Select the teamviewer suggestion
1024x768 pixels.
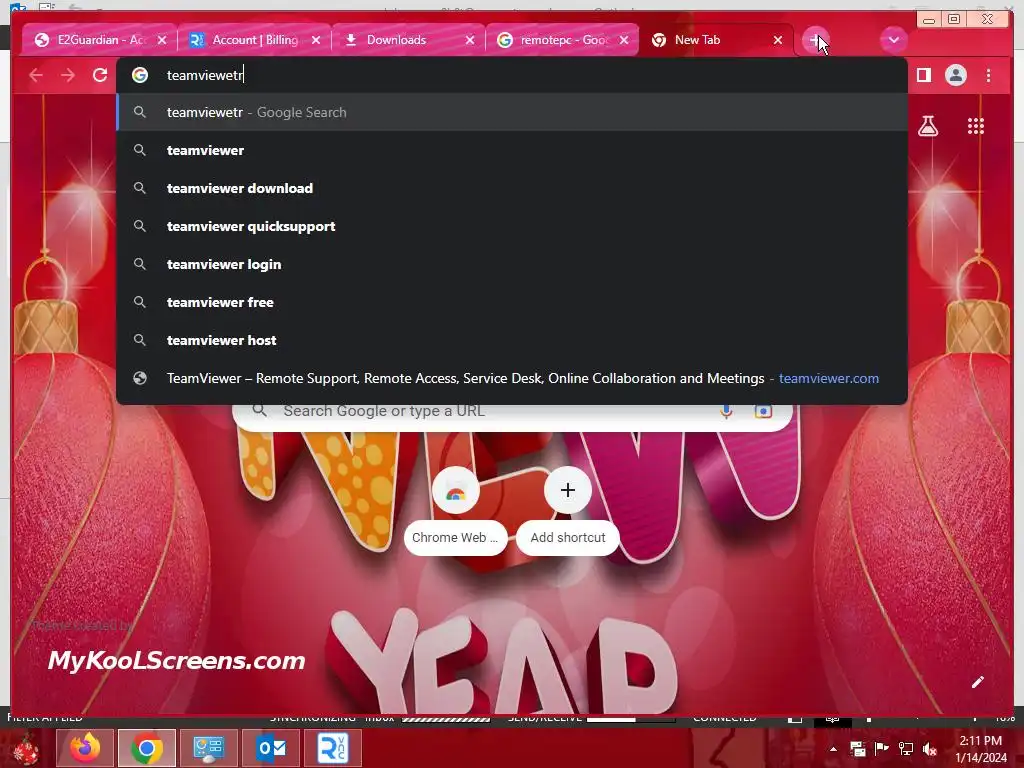pyautogui.click(x=512, y=150)
